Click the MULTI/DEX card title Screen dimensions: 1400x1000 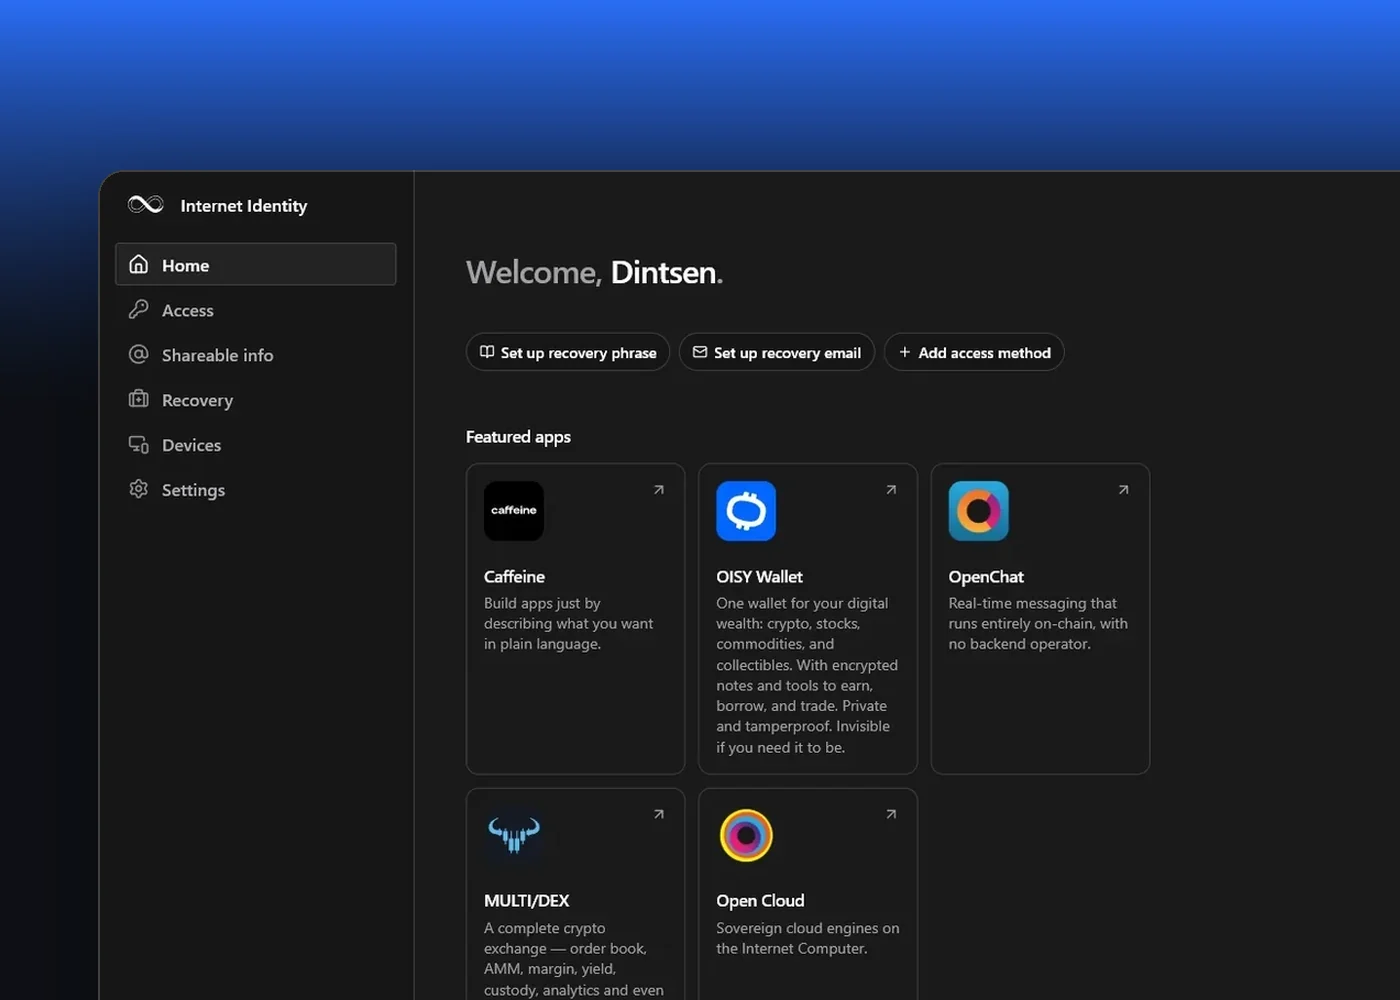point(527,901)
